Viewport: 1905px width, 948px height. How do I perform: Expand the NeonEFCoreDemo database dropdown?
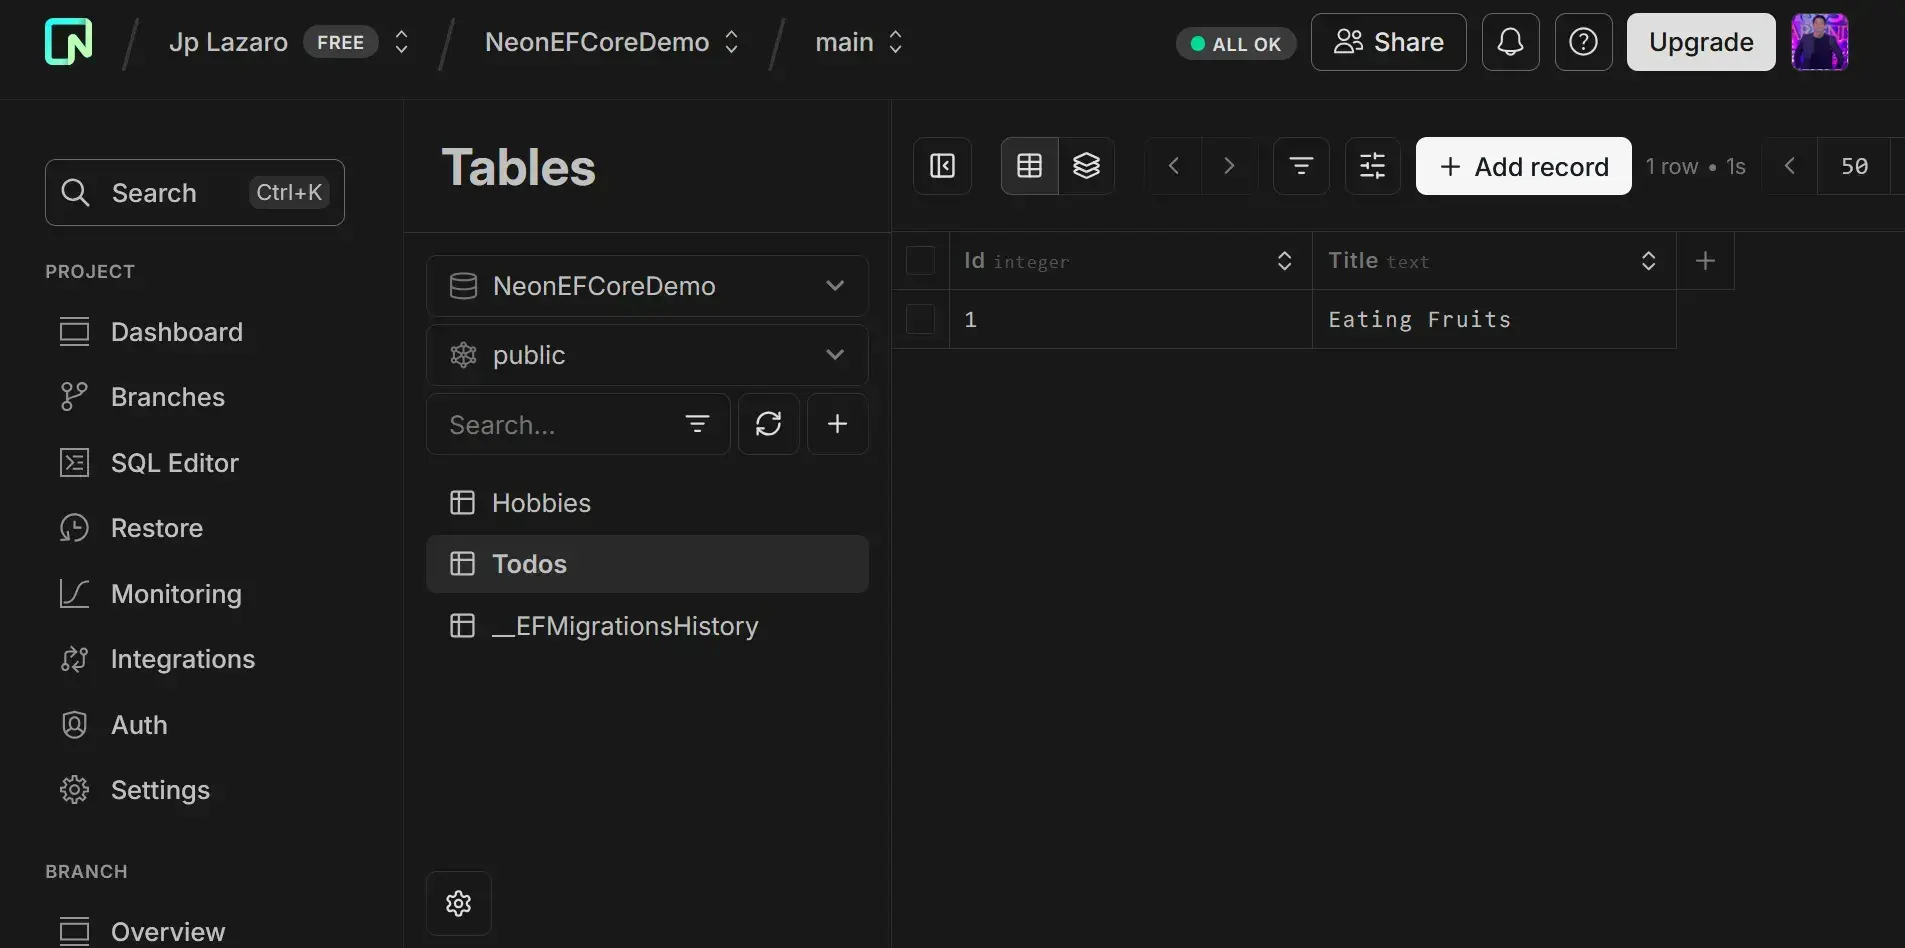647,286
